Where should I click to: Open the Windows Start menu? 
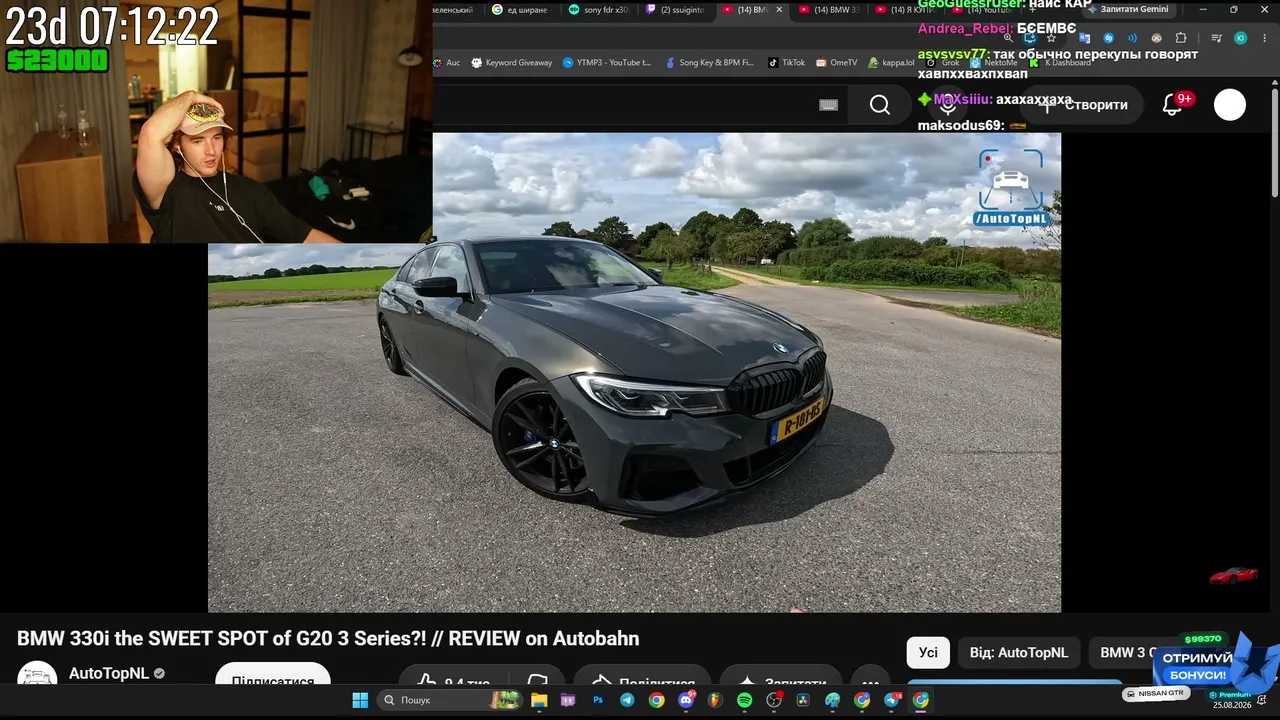coord(360,700)
